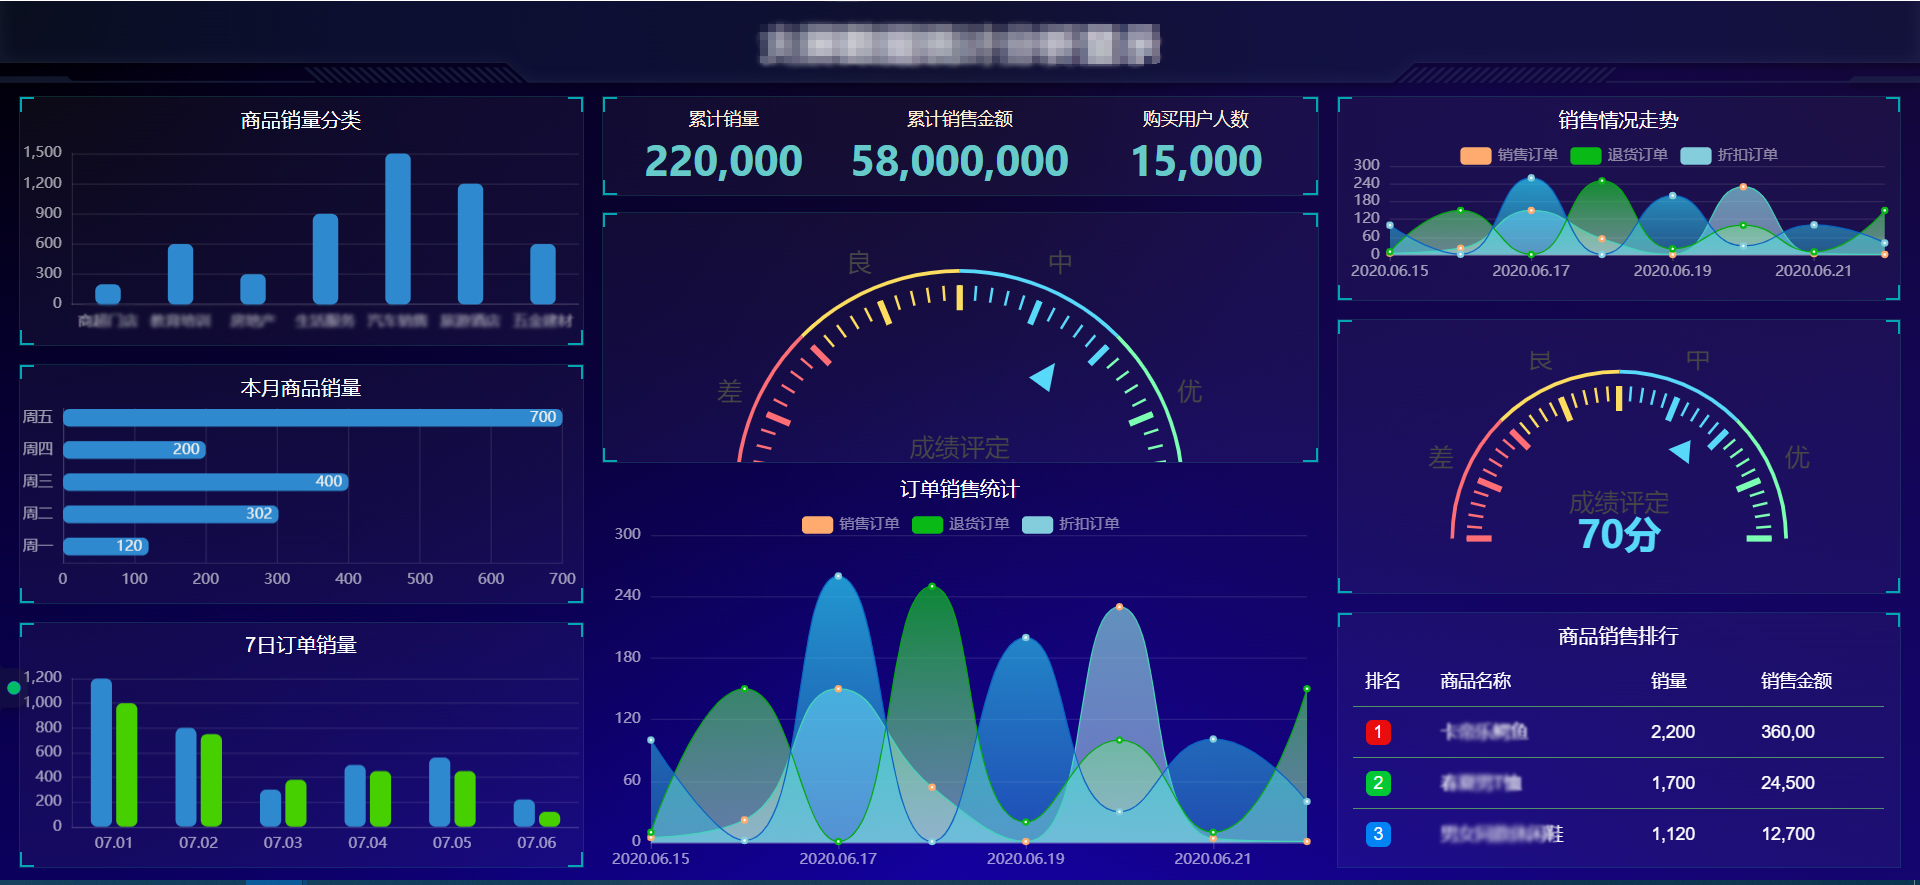Click the 24,500 amount cell
Image resolution: width=1920 pixels, height=885 pixels.
[x=1788, y=783]
